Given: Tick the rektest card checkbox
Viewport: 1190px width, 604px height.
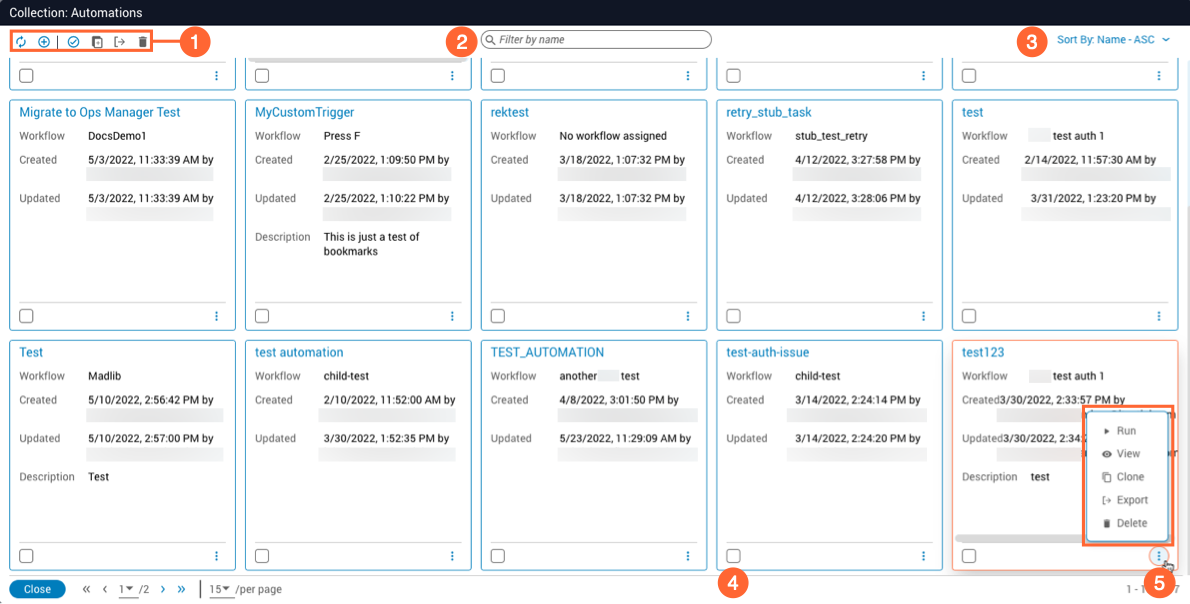Looking at the screenshot, I should point(497,316).
